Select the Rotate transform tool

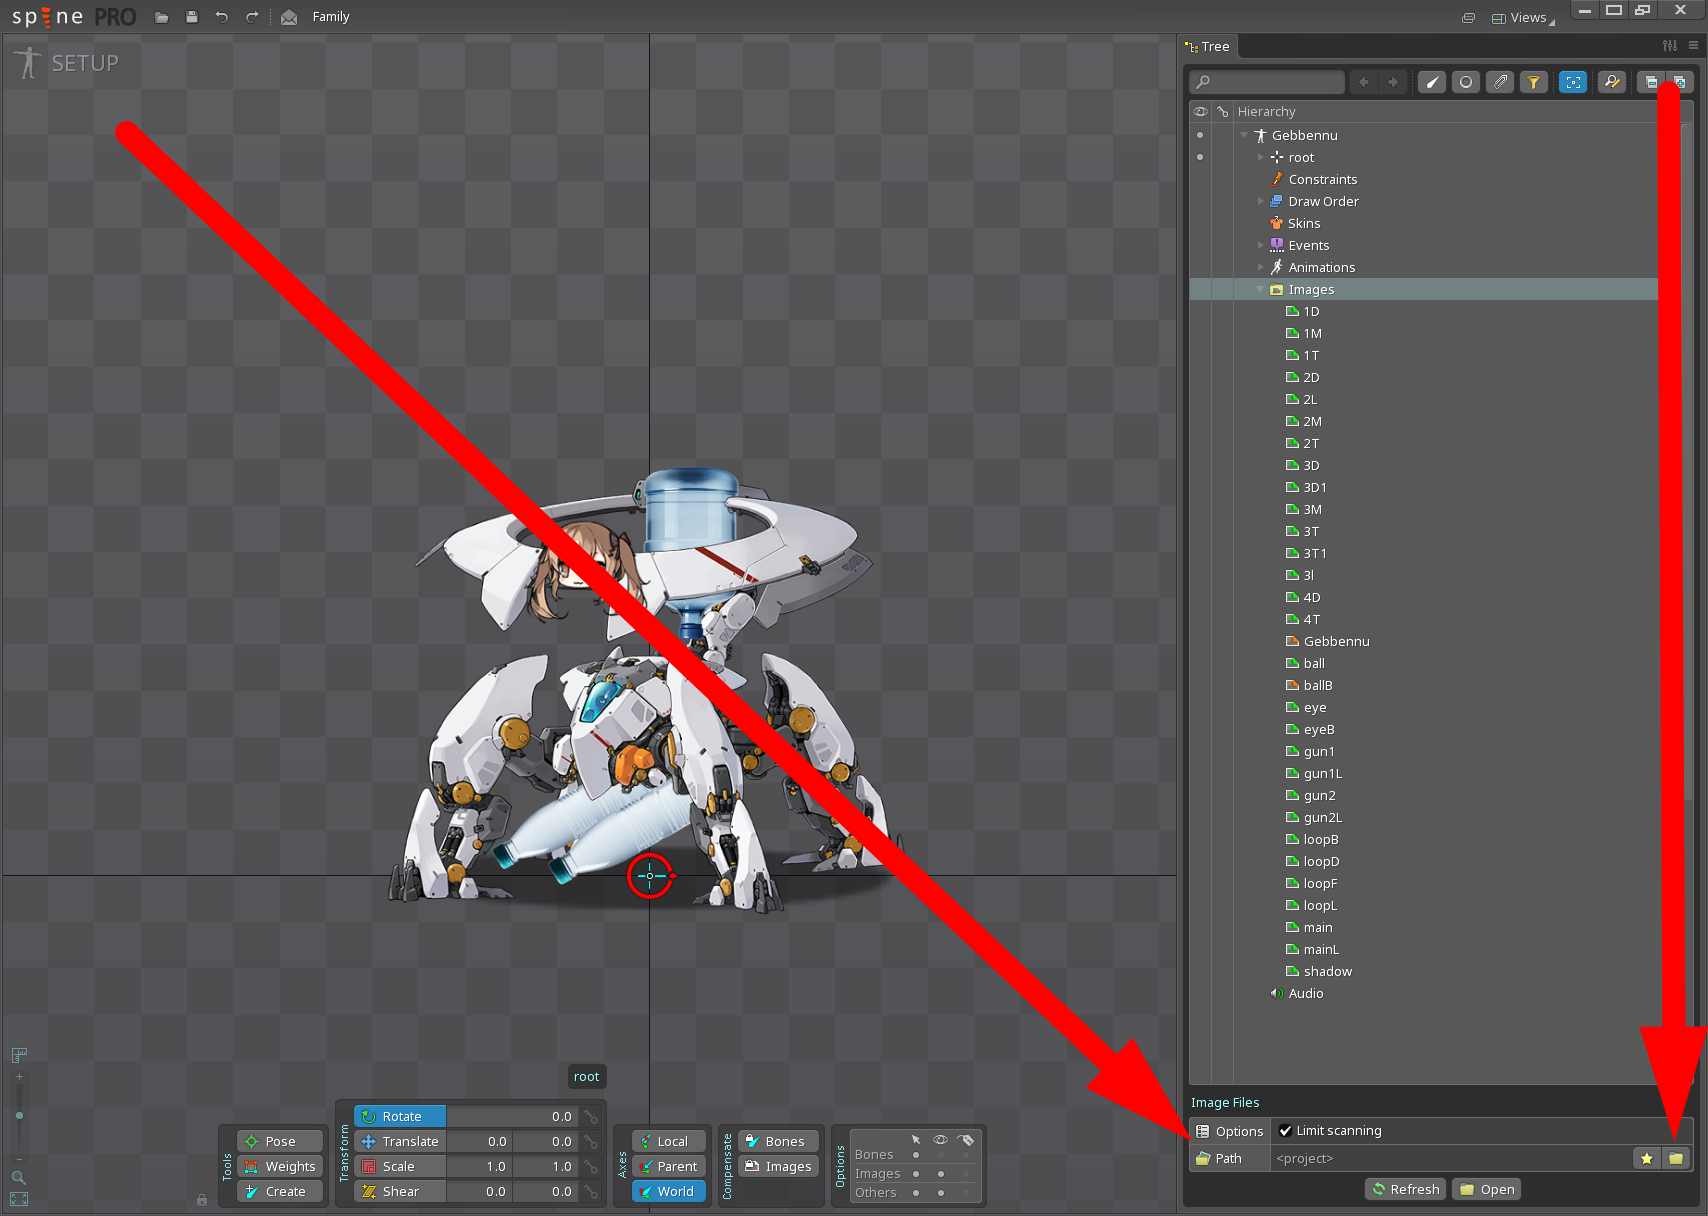click(400, 1116)
